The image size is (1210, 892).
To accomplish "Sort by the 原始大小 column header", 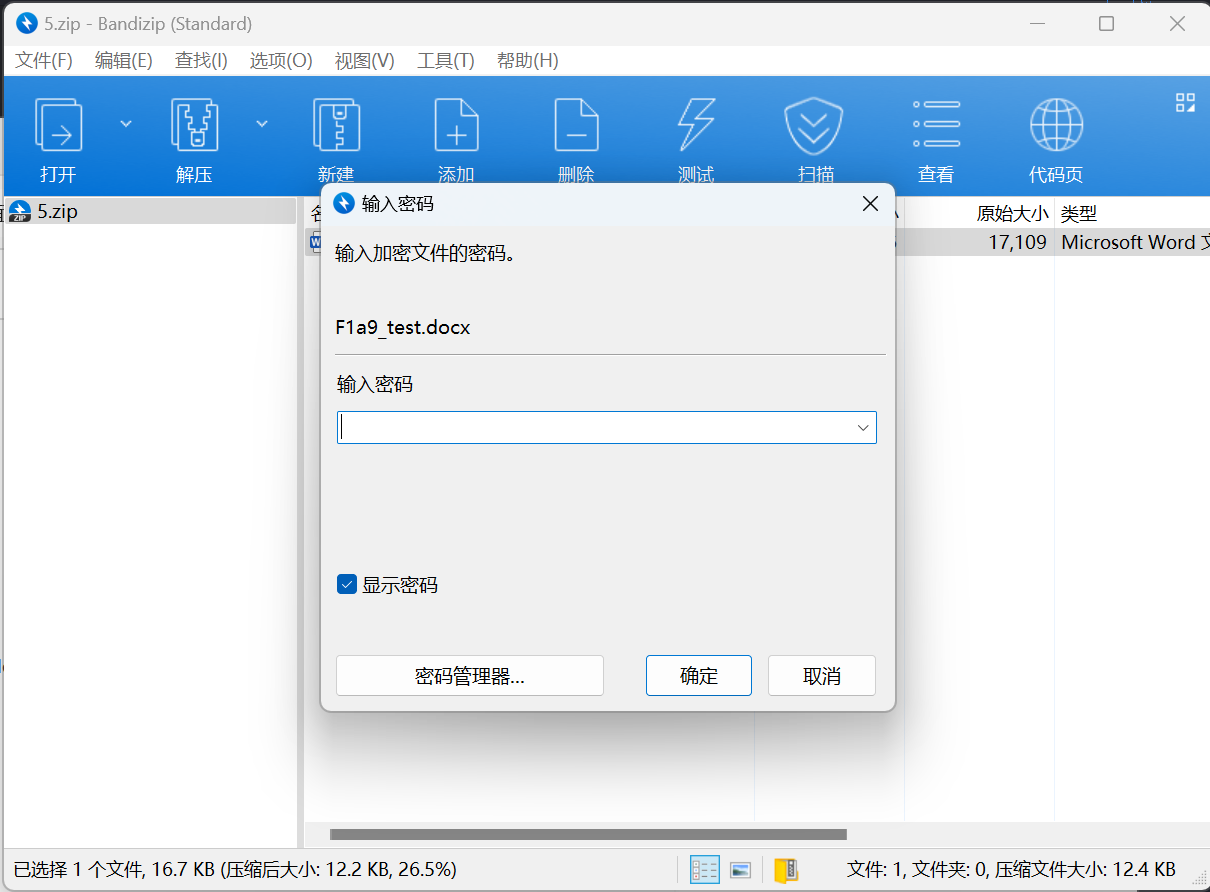I will coord(1012,213).
